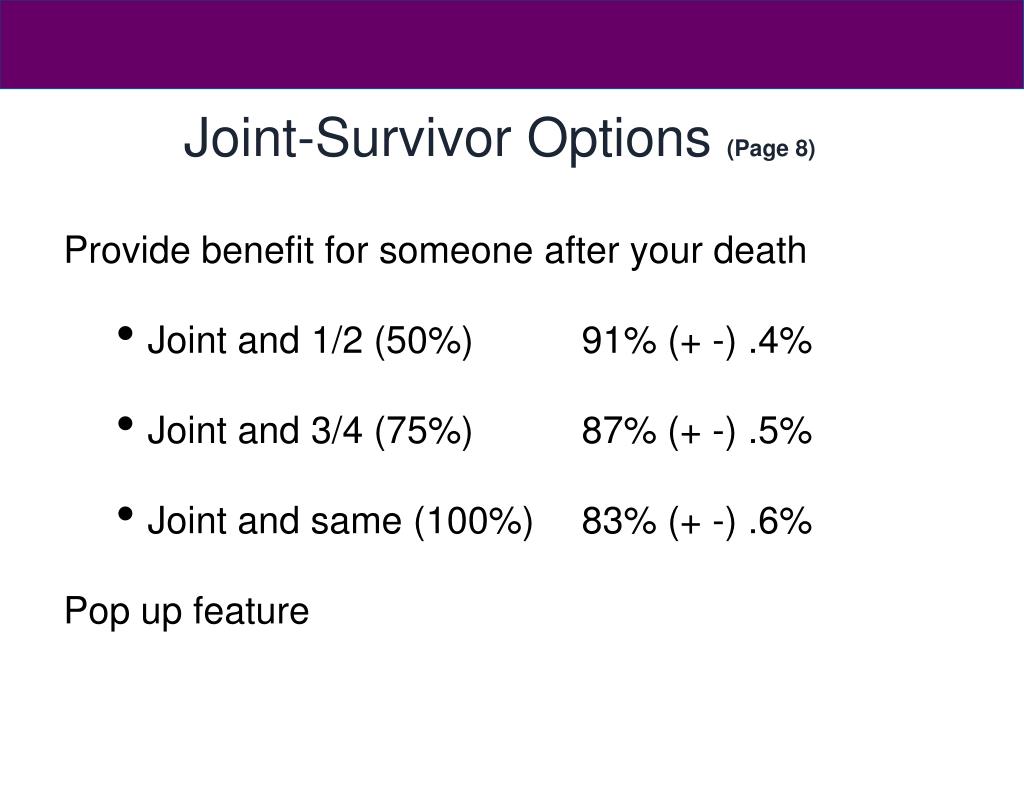Click the bullet before Joint and 3/4
The height and width of the screenshot is (789, 1024).
coord(125,424)
